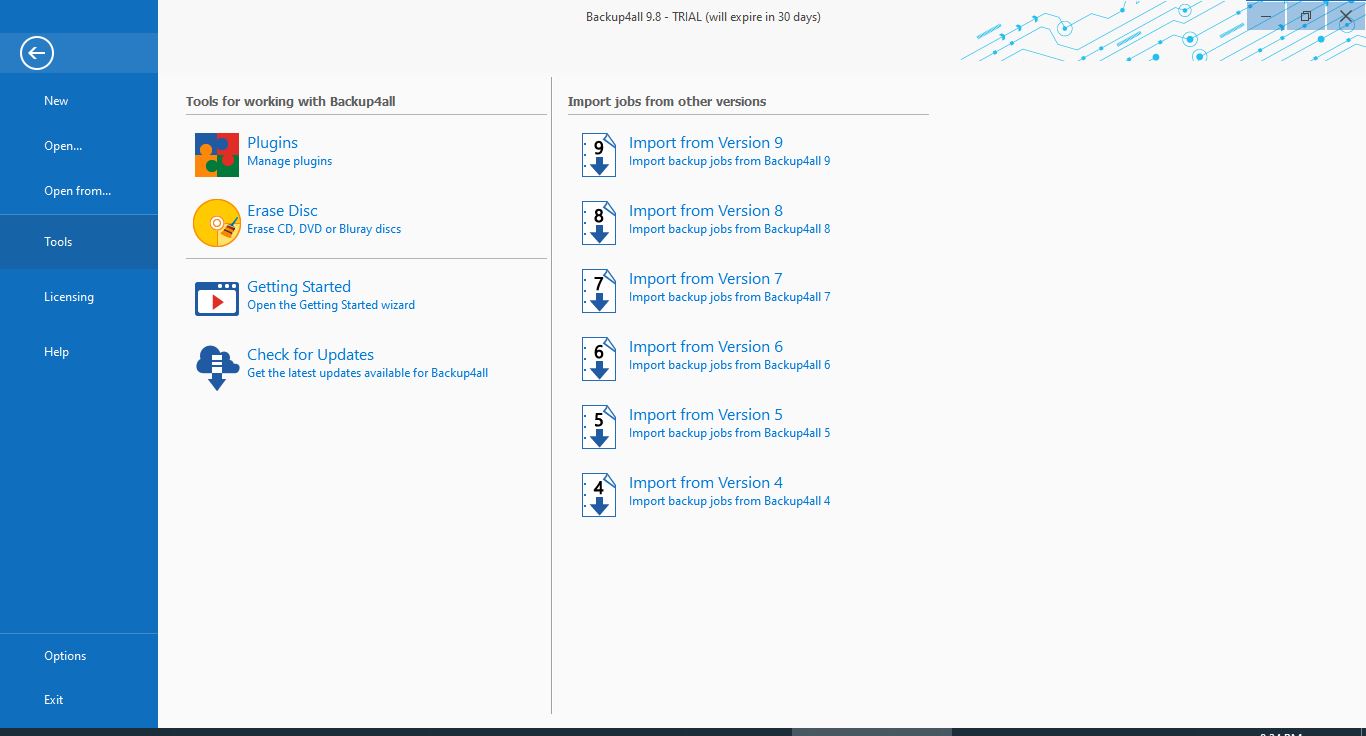
Task: Click the Import Version 6 document icon
Action: (599, 359)
